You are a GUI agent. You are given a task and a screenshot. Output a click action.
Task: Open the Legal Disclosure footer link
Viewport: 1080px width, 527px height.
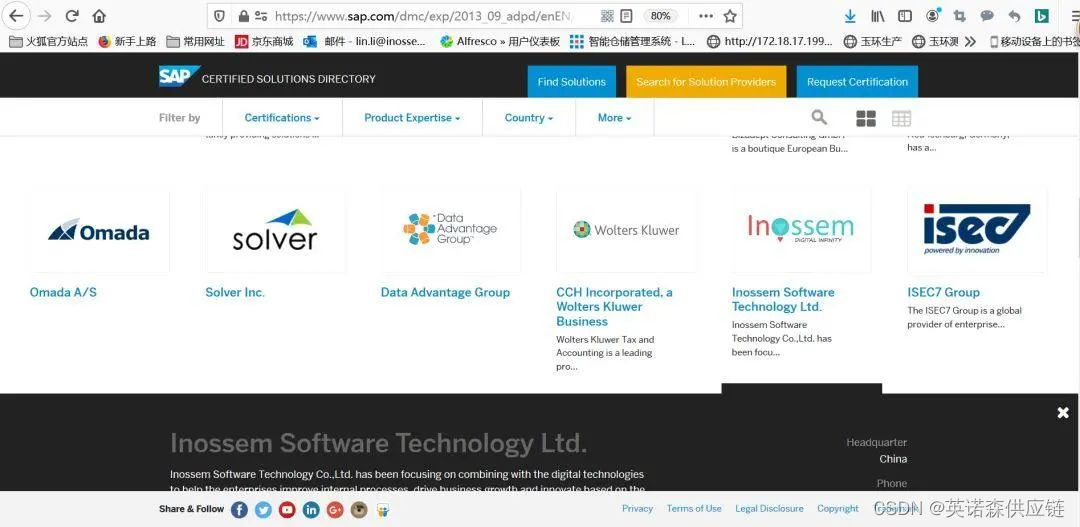[x=769, y=508]
